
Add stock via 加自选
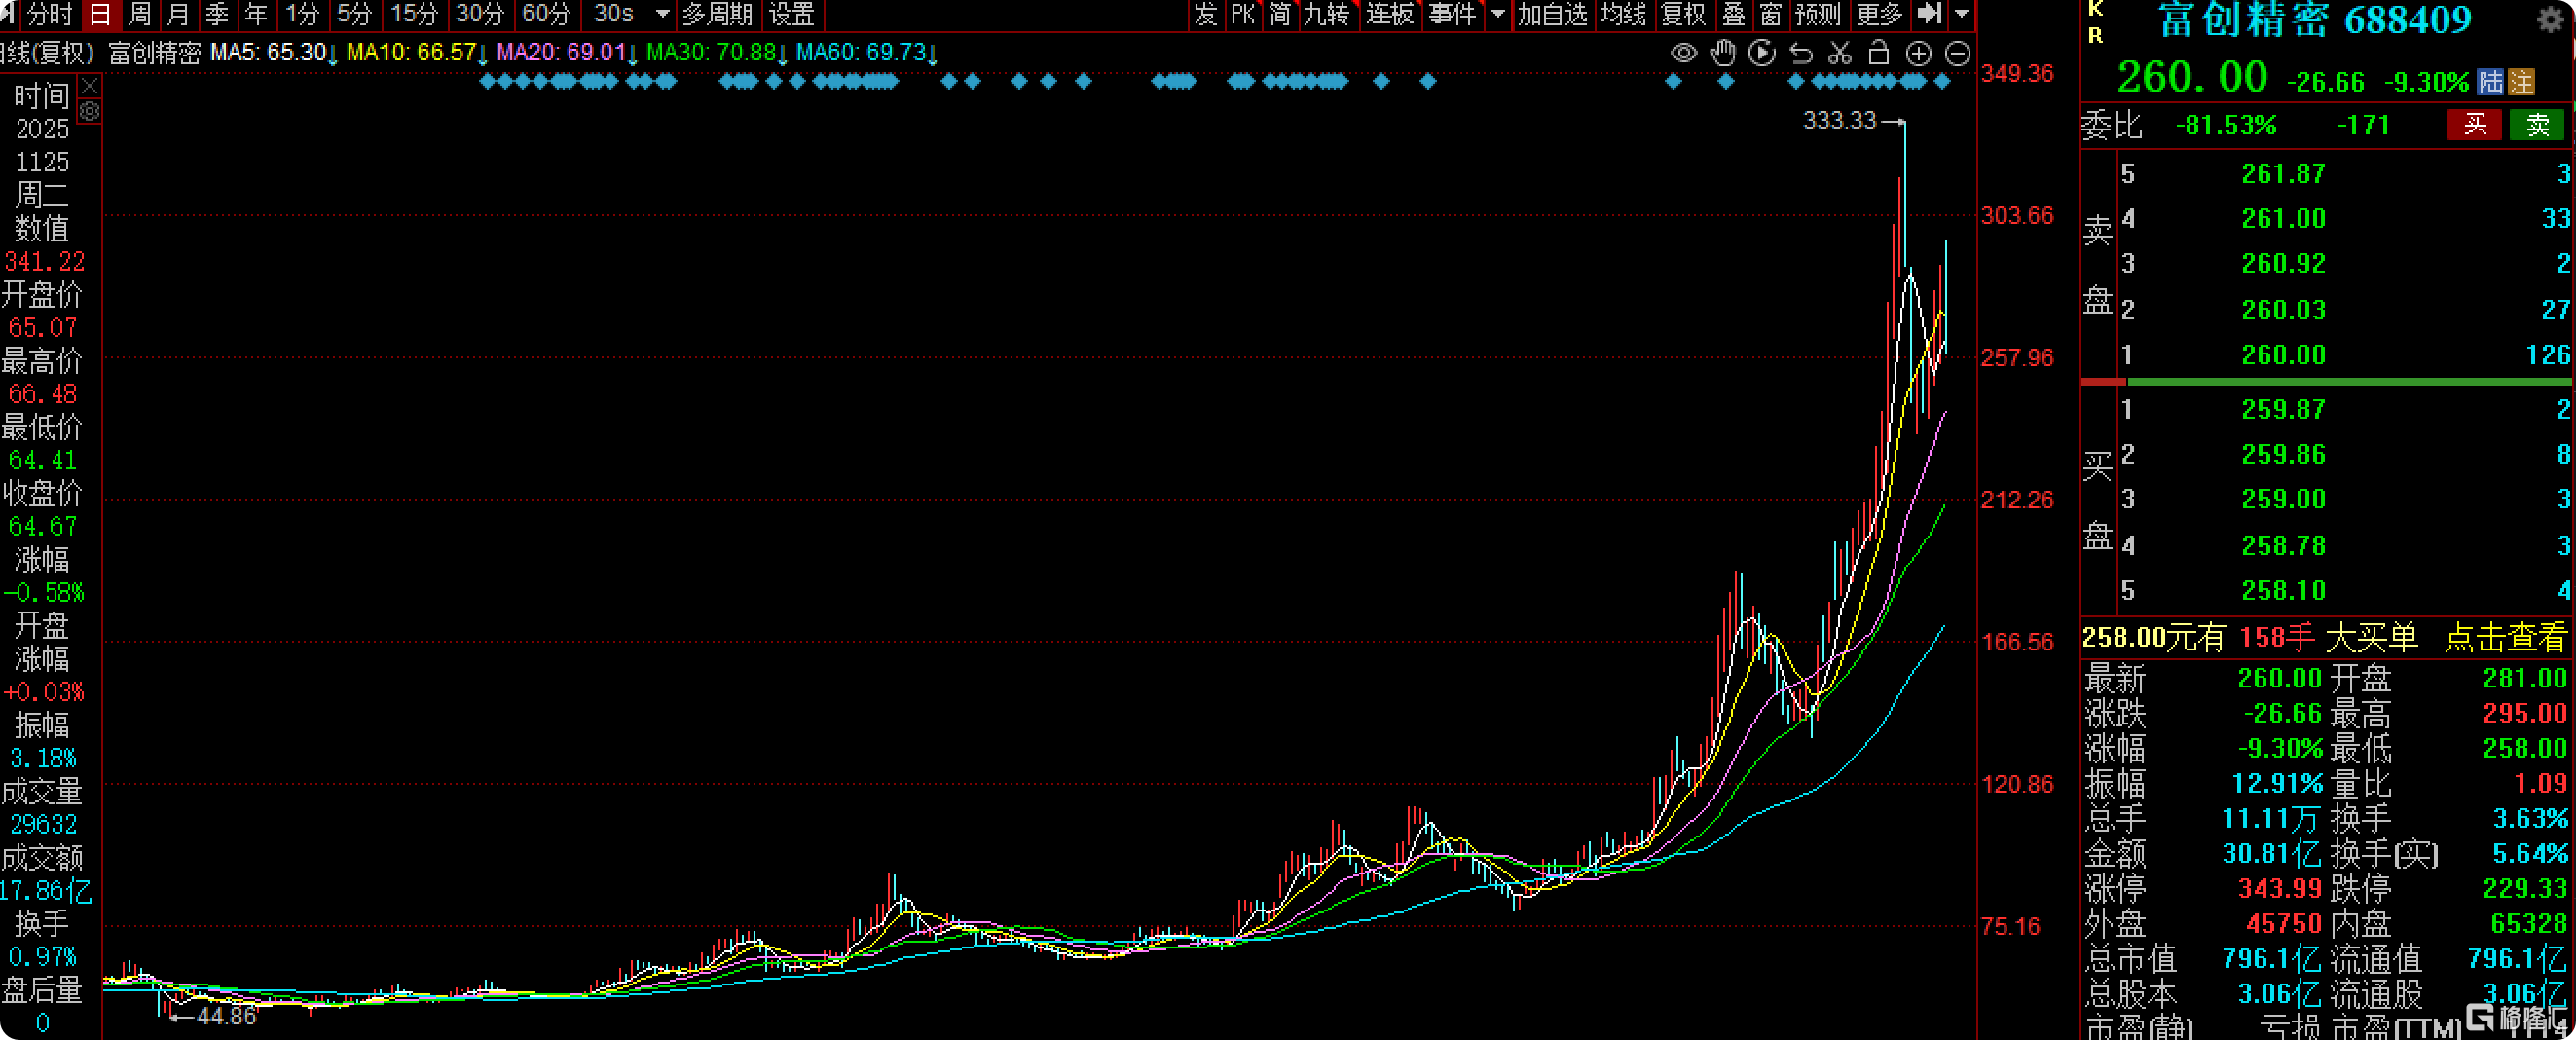point(1552,14)
